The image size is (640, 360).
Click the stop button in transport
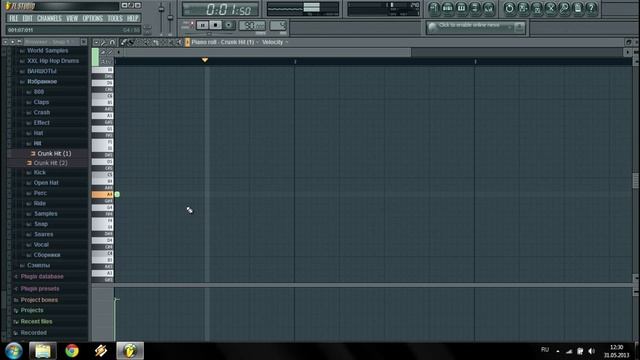pyautogui.click(x=216, y=25)
